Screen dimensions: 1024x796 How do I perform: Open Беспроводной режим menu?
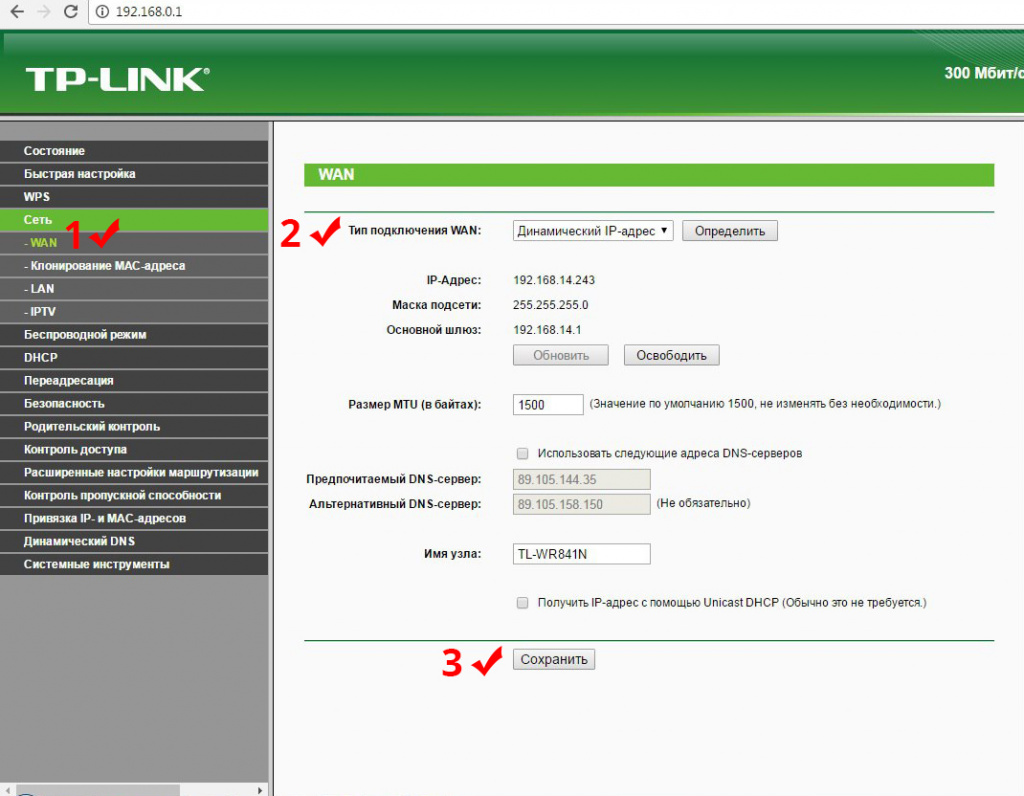(x=134, y=334)
